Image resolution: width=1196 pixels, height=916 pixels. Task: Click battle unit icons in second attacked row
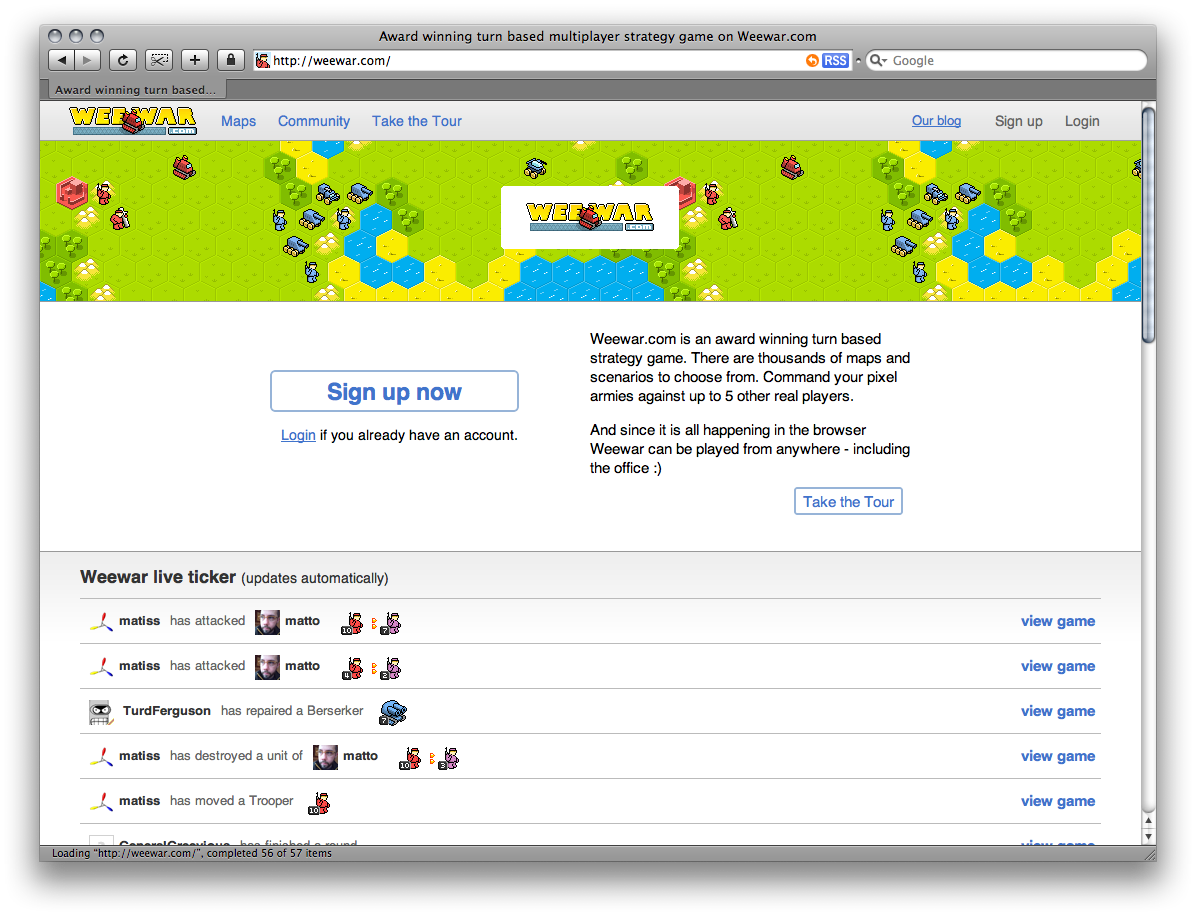[371, 668]
